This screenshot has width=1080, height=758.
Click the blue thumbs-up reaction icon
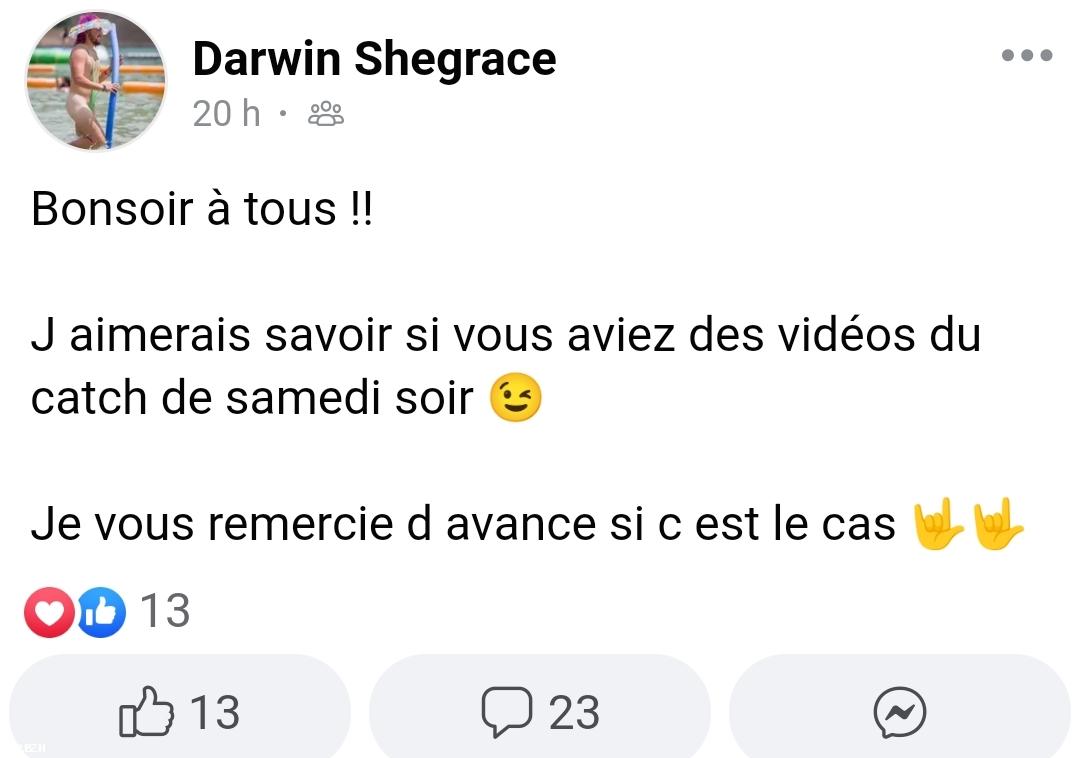click(101, 611)
